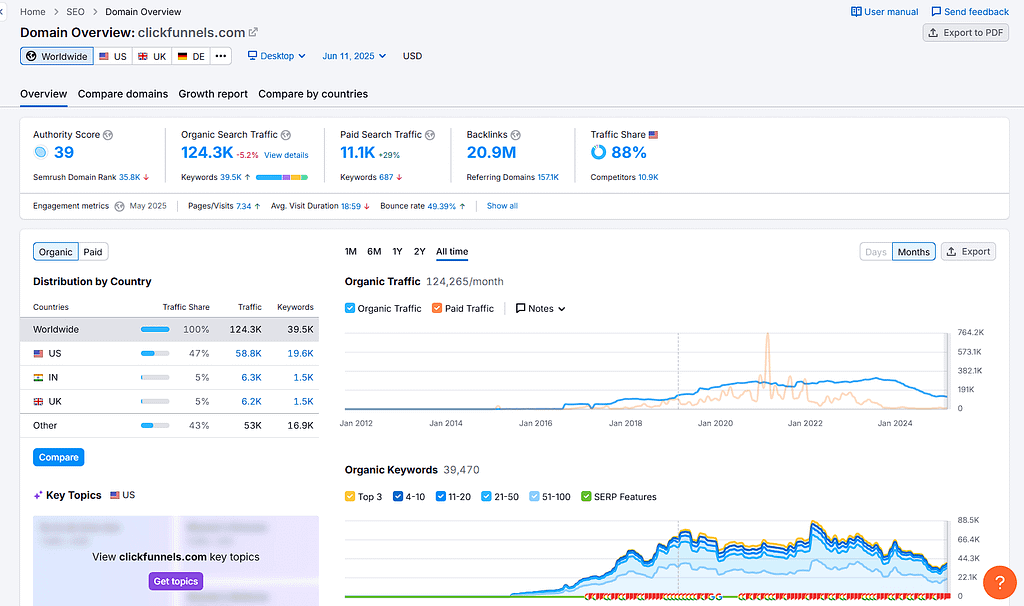Select the Organic distribution toggle
Viewport: 1024px width, 606px height.
[56, 252]
